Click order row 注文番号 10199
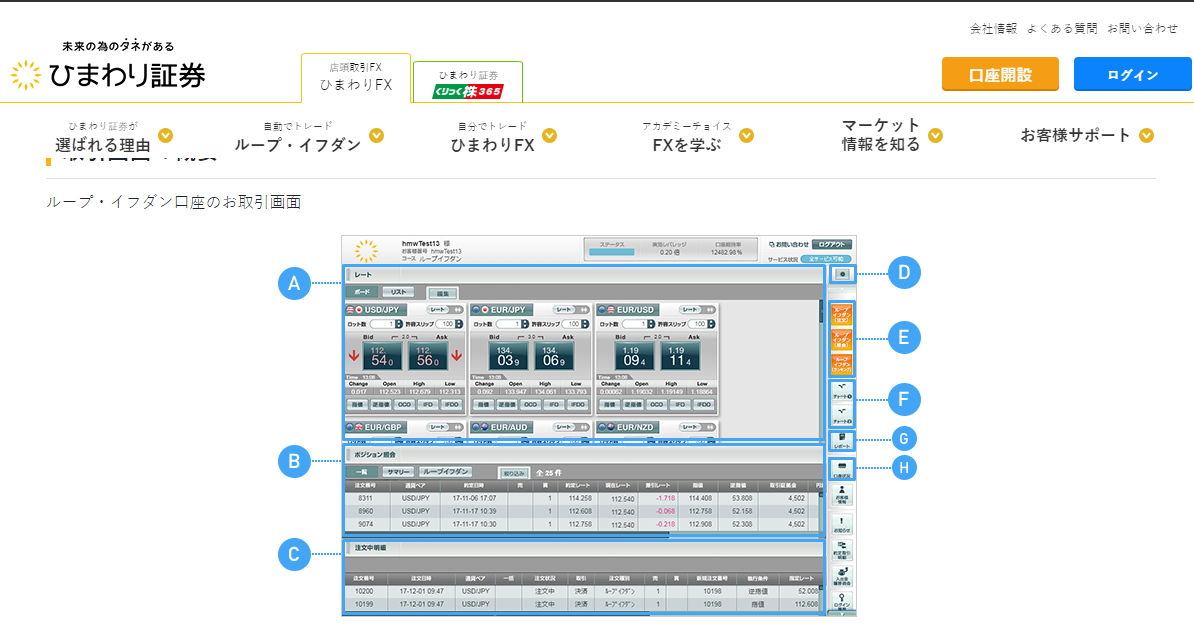Image resolution: width=1194 pixels, height=628 pixels. [x=583, y=604]
